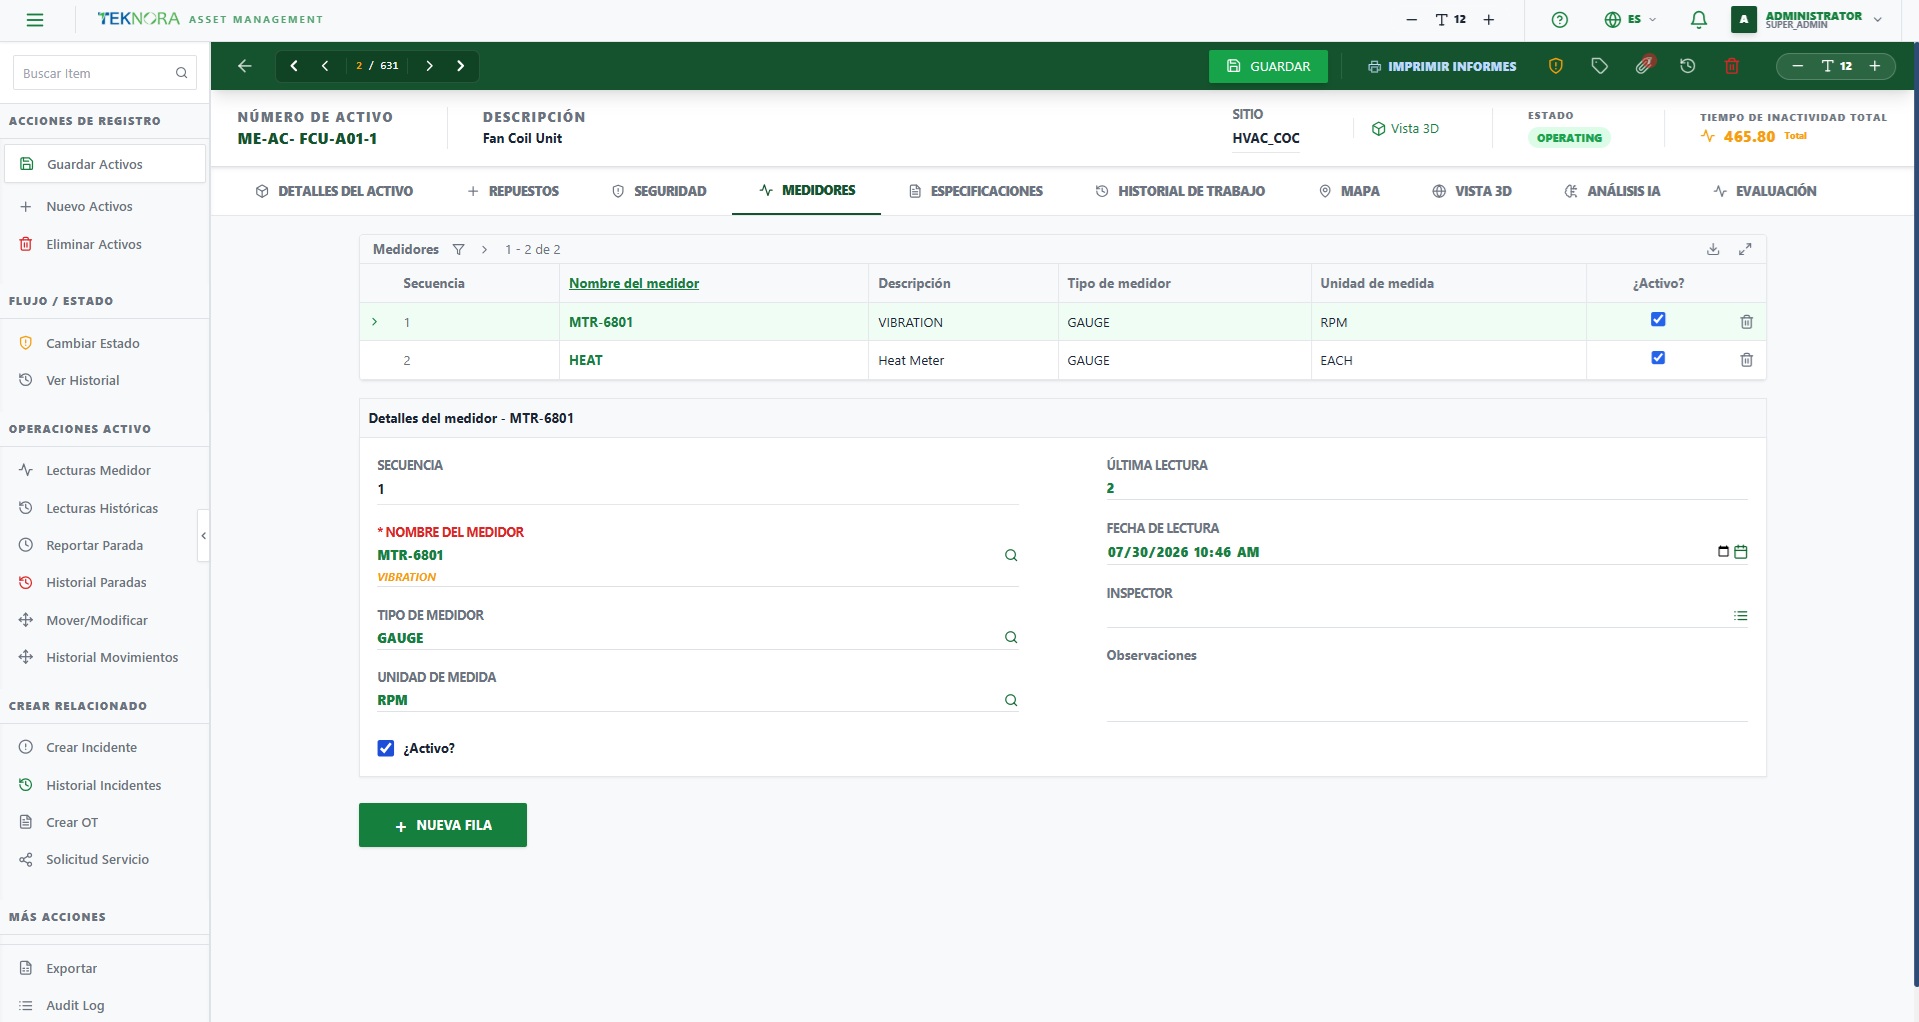Go to last record
1919x1022 pixels.
tap(460, 66)
